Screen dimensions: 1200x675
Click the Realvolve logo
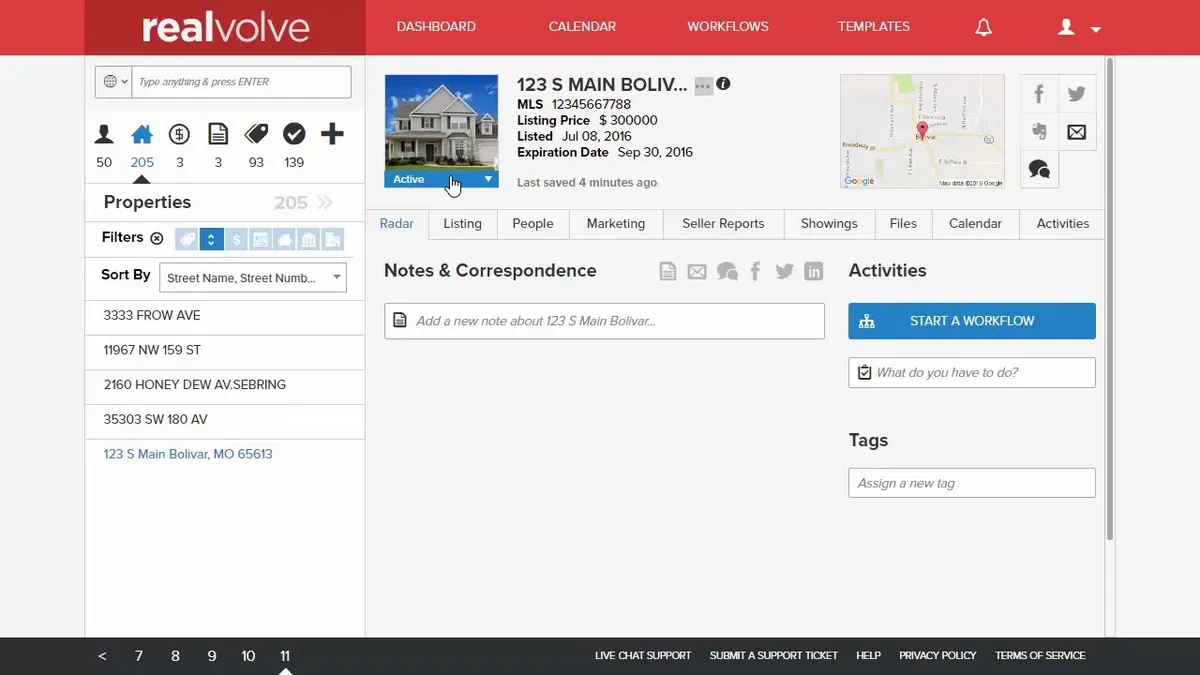[x=225, y=27]
